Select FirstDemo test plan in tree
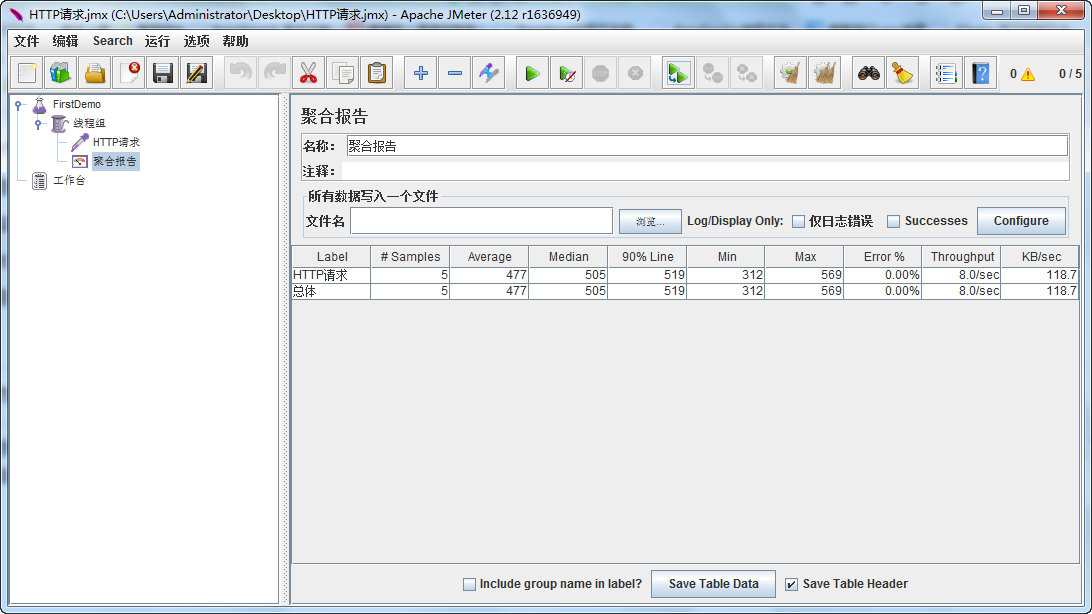Screen dimensions: 1092x614 (x=77, y=104)
